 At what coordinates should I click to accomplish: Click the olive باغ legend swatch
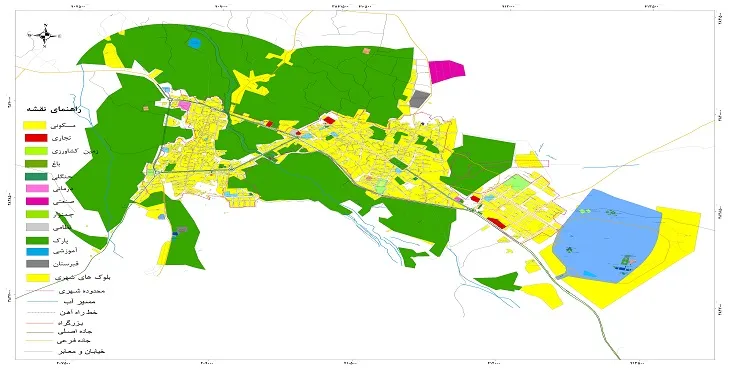tap(35, 163)
